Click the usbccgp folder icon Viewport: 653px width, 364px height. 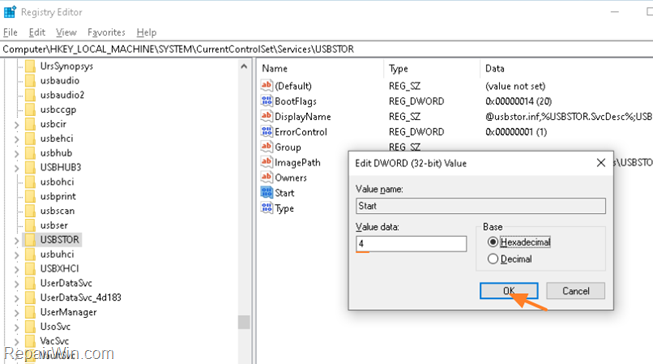coord(30,110)
